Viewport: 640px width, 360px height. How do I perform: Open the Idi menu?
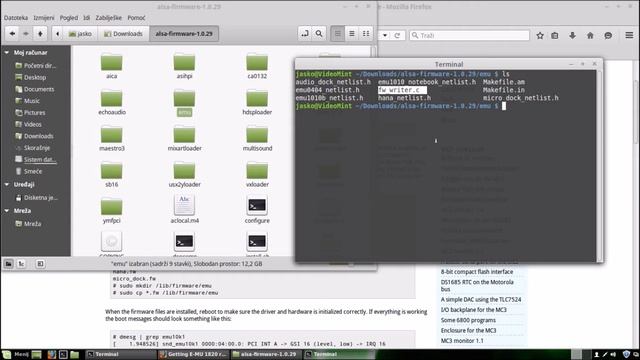[x=87, y=18]
